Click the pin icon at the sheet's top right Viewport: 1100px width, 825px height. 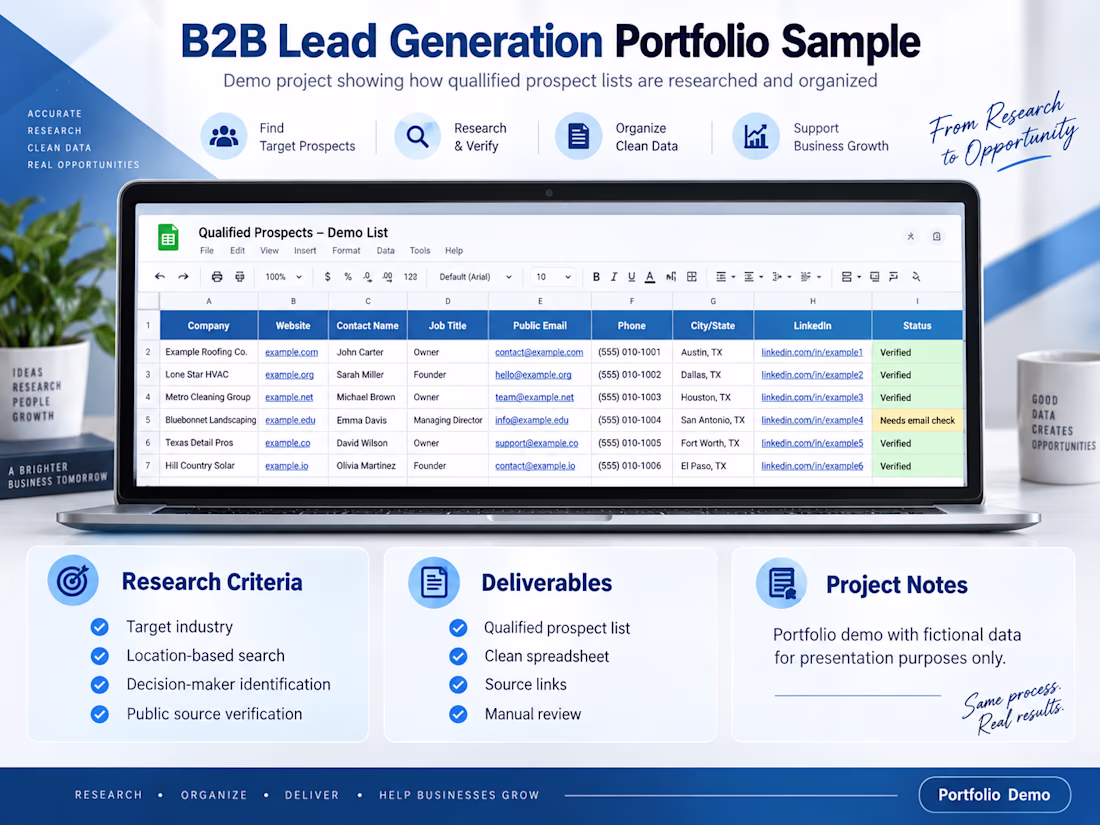tap(911, 236)
